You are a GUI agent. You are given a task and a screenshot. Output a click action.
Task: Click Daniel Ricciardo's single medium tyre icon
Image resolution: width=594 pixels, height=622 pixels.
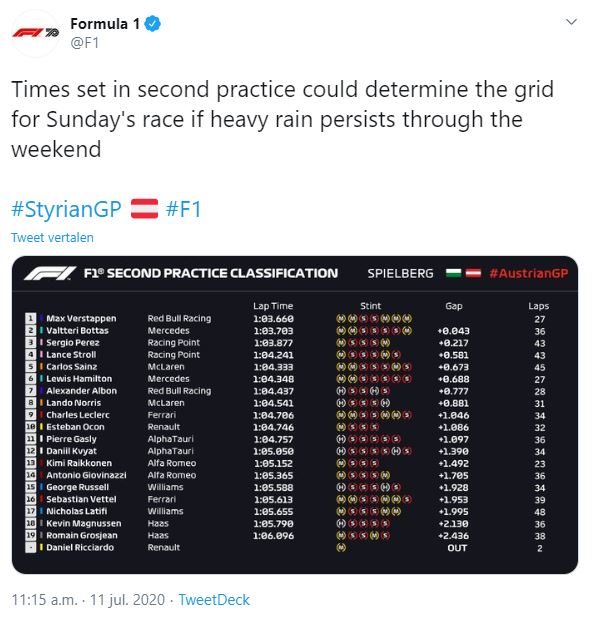[341, 548]
